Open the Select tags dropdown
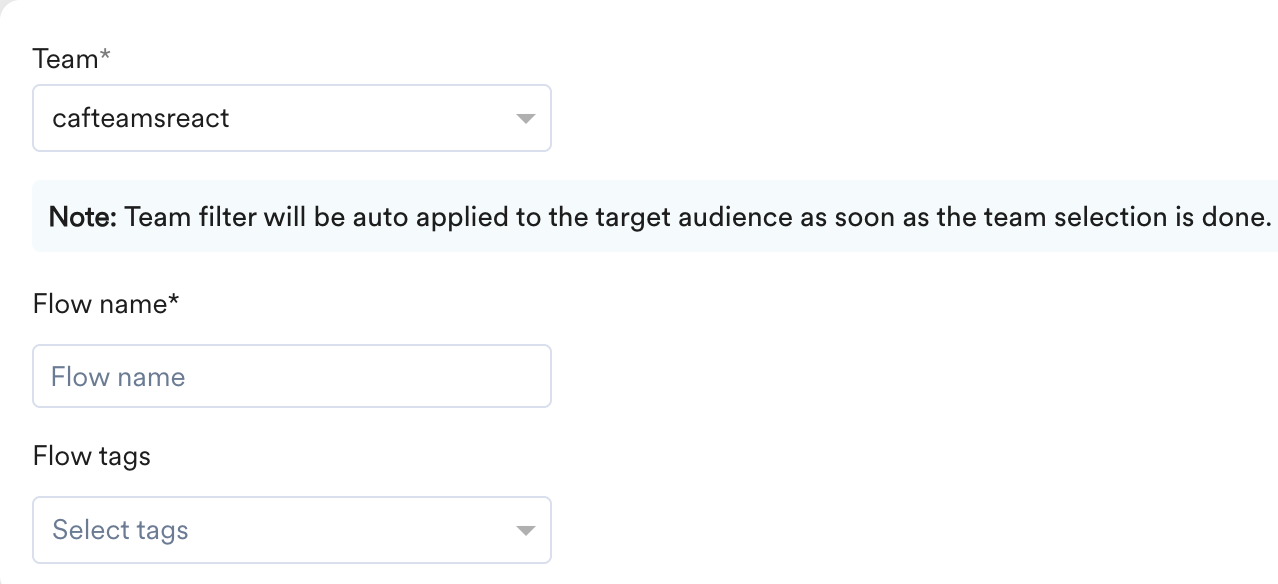Image resolution: width=1278 pixels, height=584 pixels. pos(292,530)
